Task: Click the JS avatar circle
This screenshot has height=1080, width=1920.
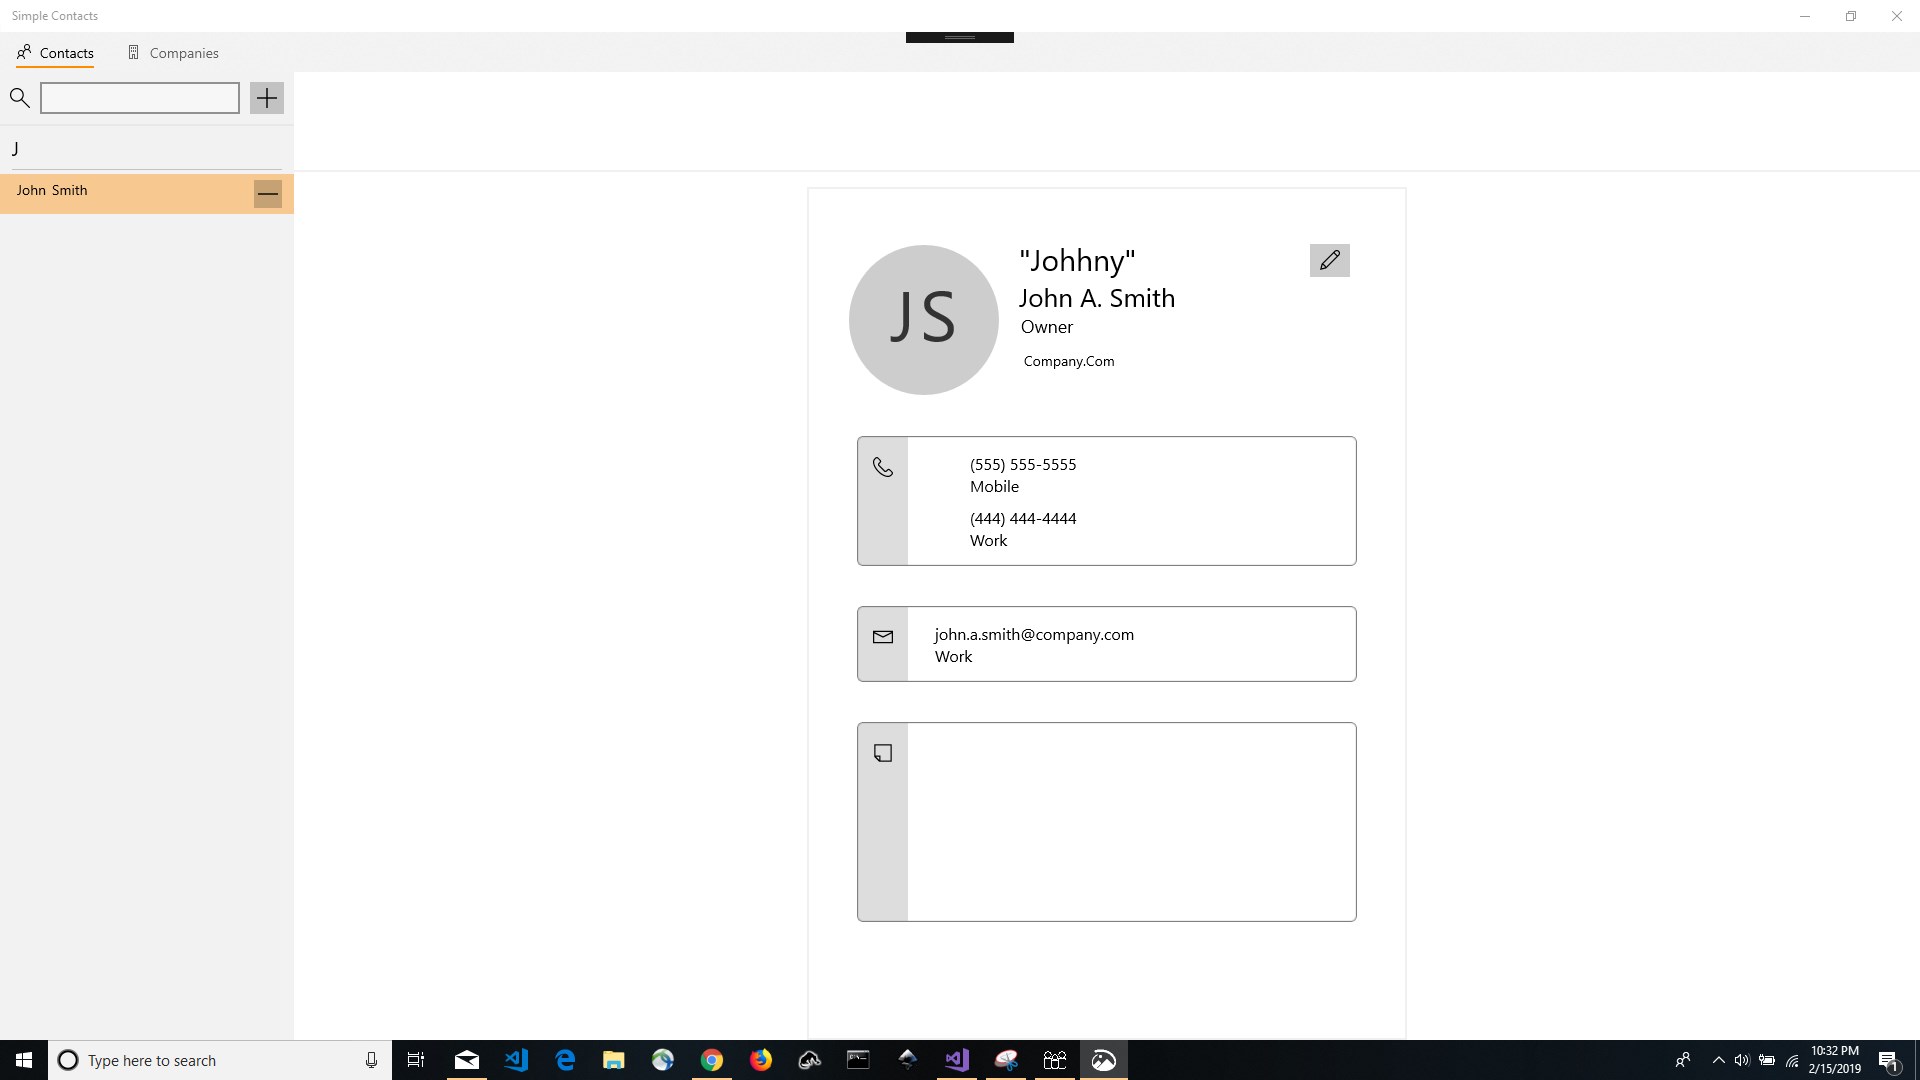Action: tap(923, 320)
